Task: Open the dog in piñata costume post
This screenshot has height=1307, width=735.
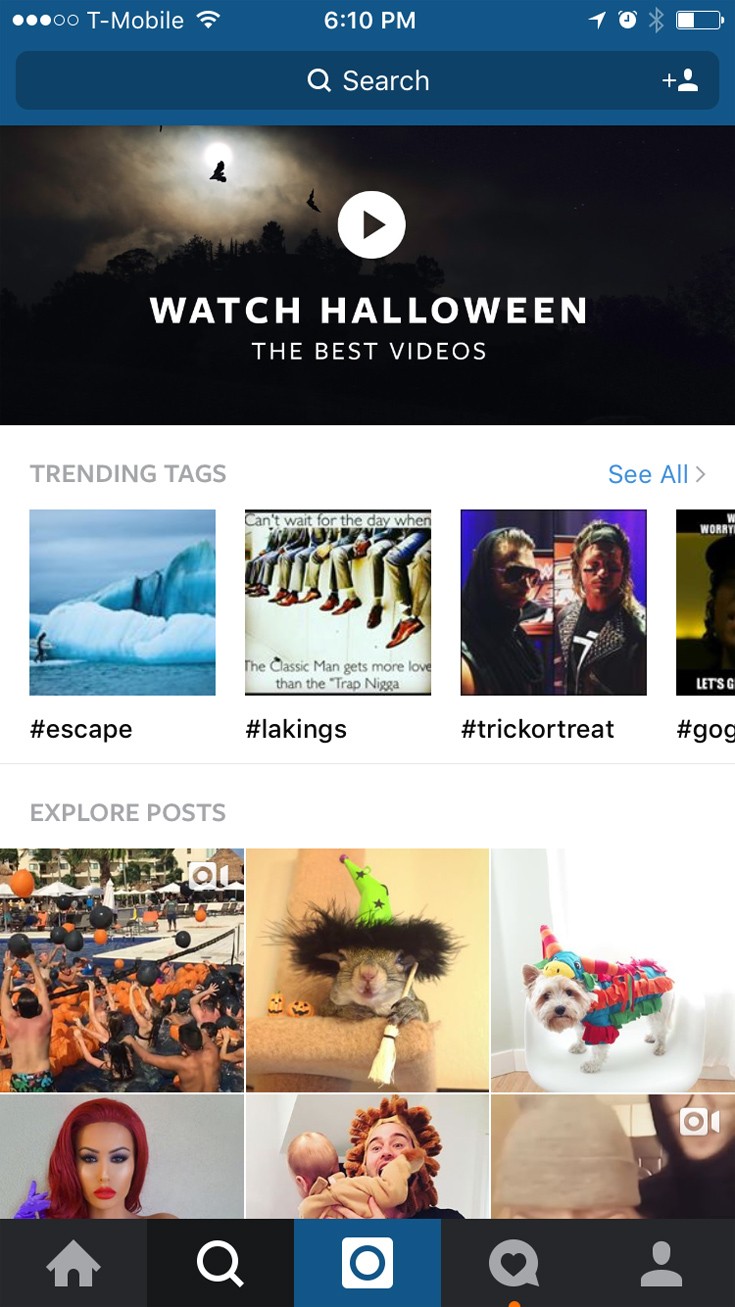Action: pyautogui.click(x=612, y=970)
